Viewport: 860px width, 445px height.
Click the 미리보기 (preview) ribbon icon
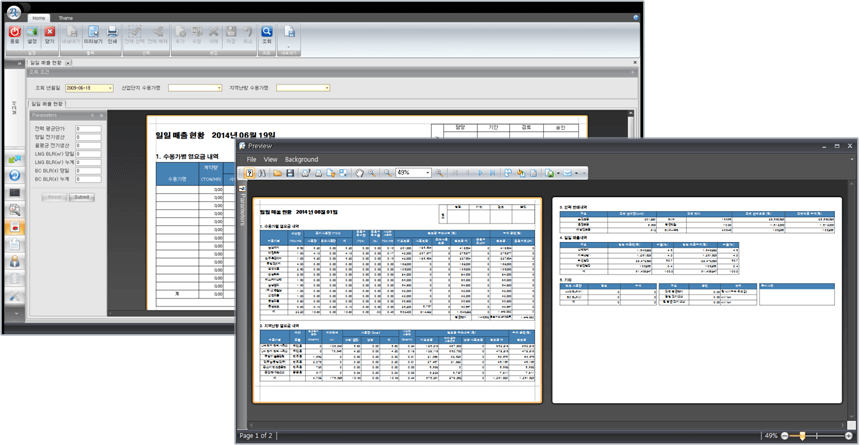coord(92,34)
